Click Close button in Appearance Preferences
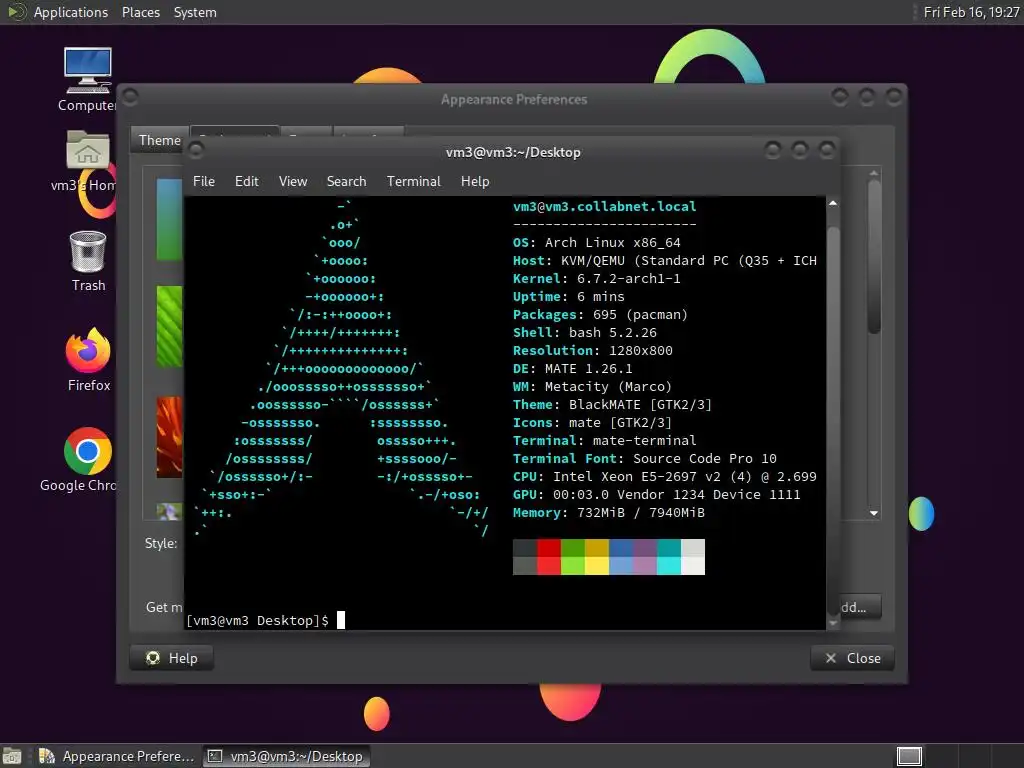Screen dimensions: 1024x768 (x=852, y=658)
